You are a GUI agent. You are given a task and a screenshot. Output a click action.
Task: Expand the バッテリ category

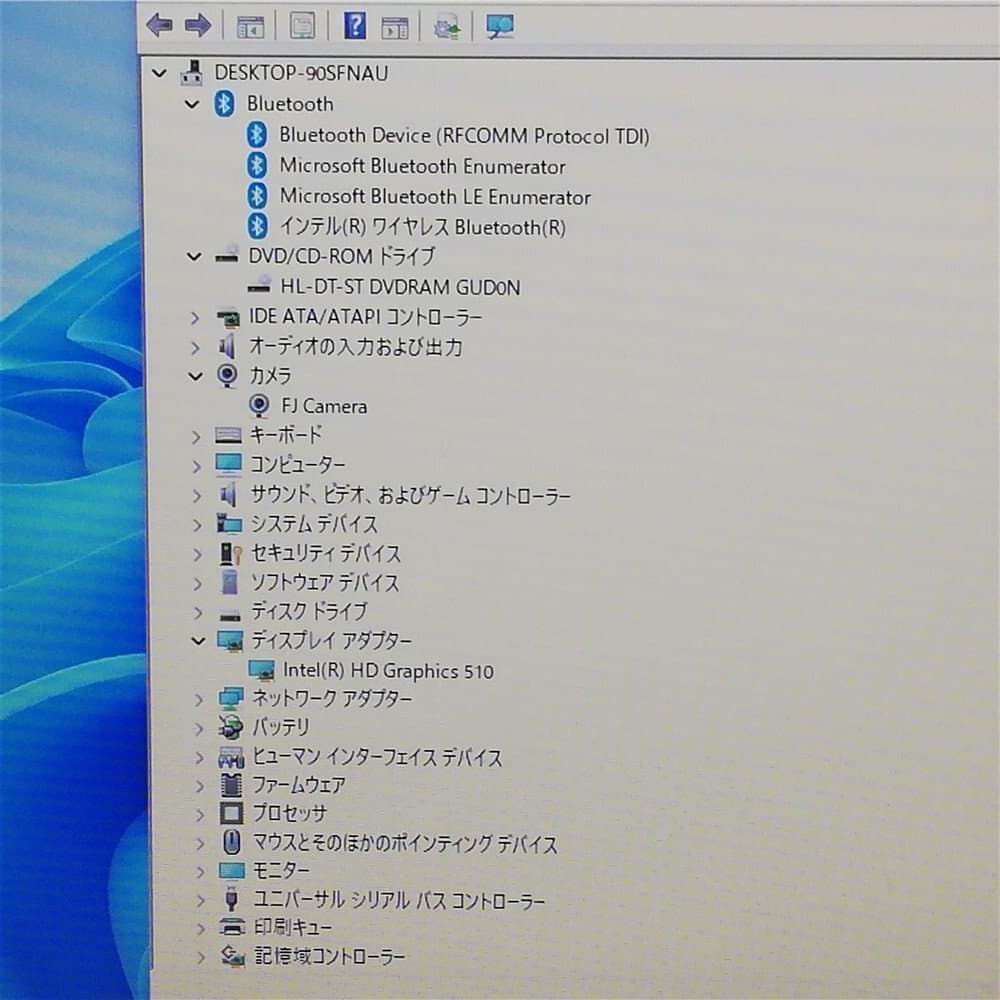[199, 728]
